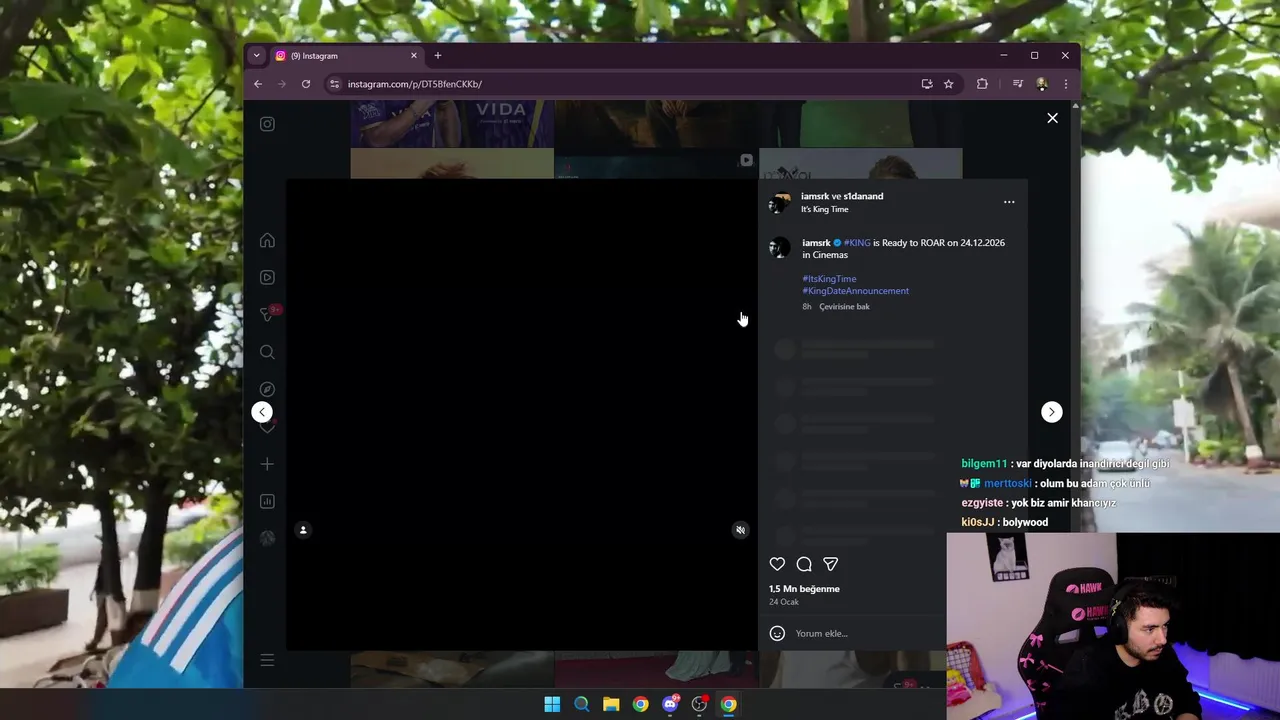
Task: Open the Explore compass icon
Action: coord(267,389)
